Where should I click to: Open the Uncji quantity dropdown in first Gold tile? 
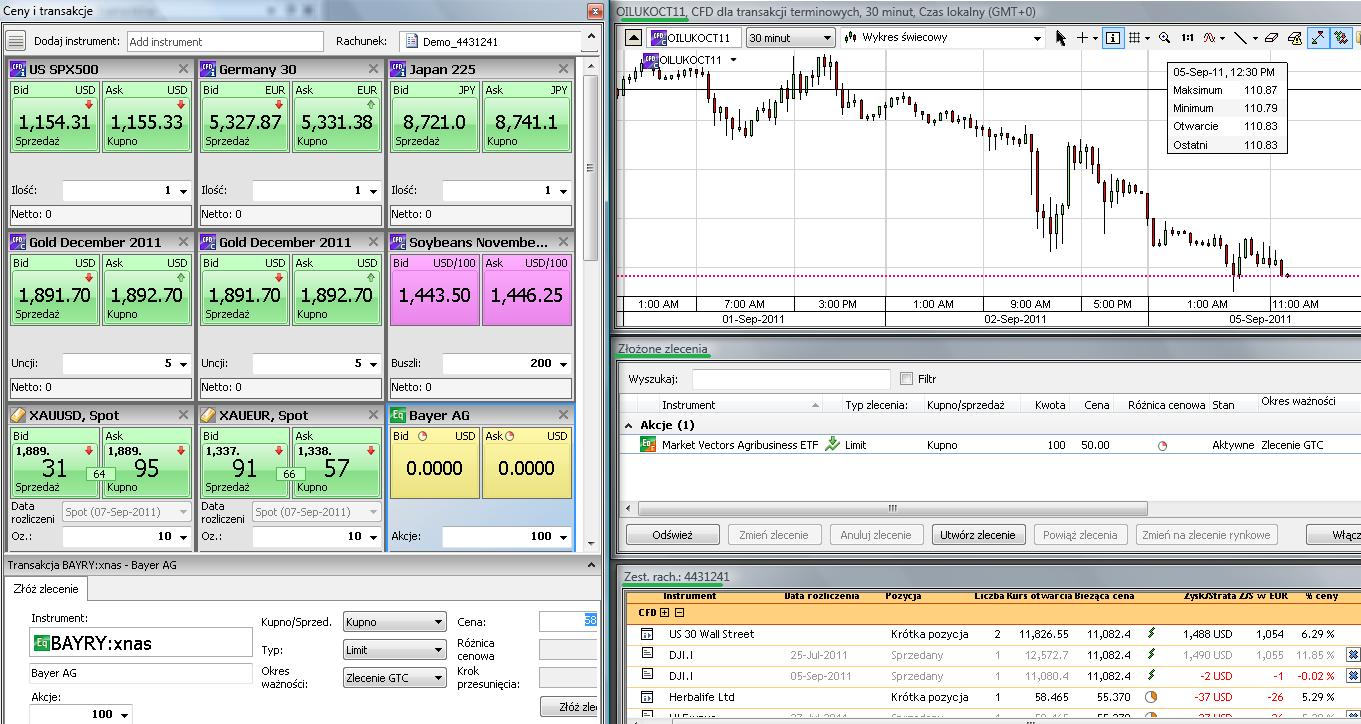[184, 364]
